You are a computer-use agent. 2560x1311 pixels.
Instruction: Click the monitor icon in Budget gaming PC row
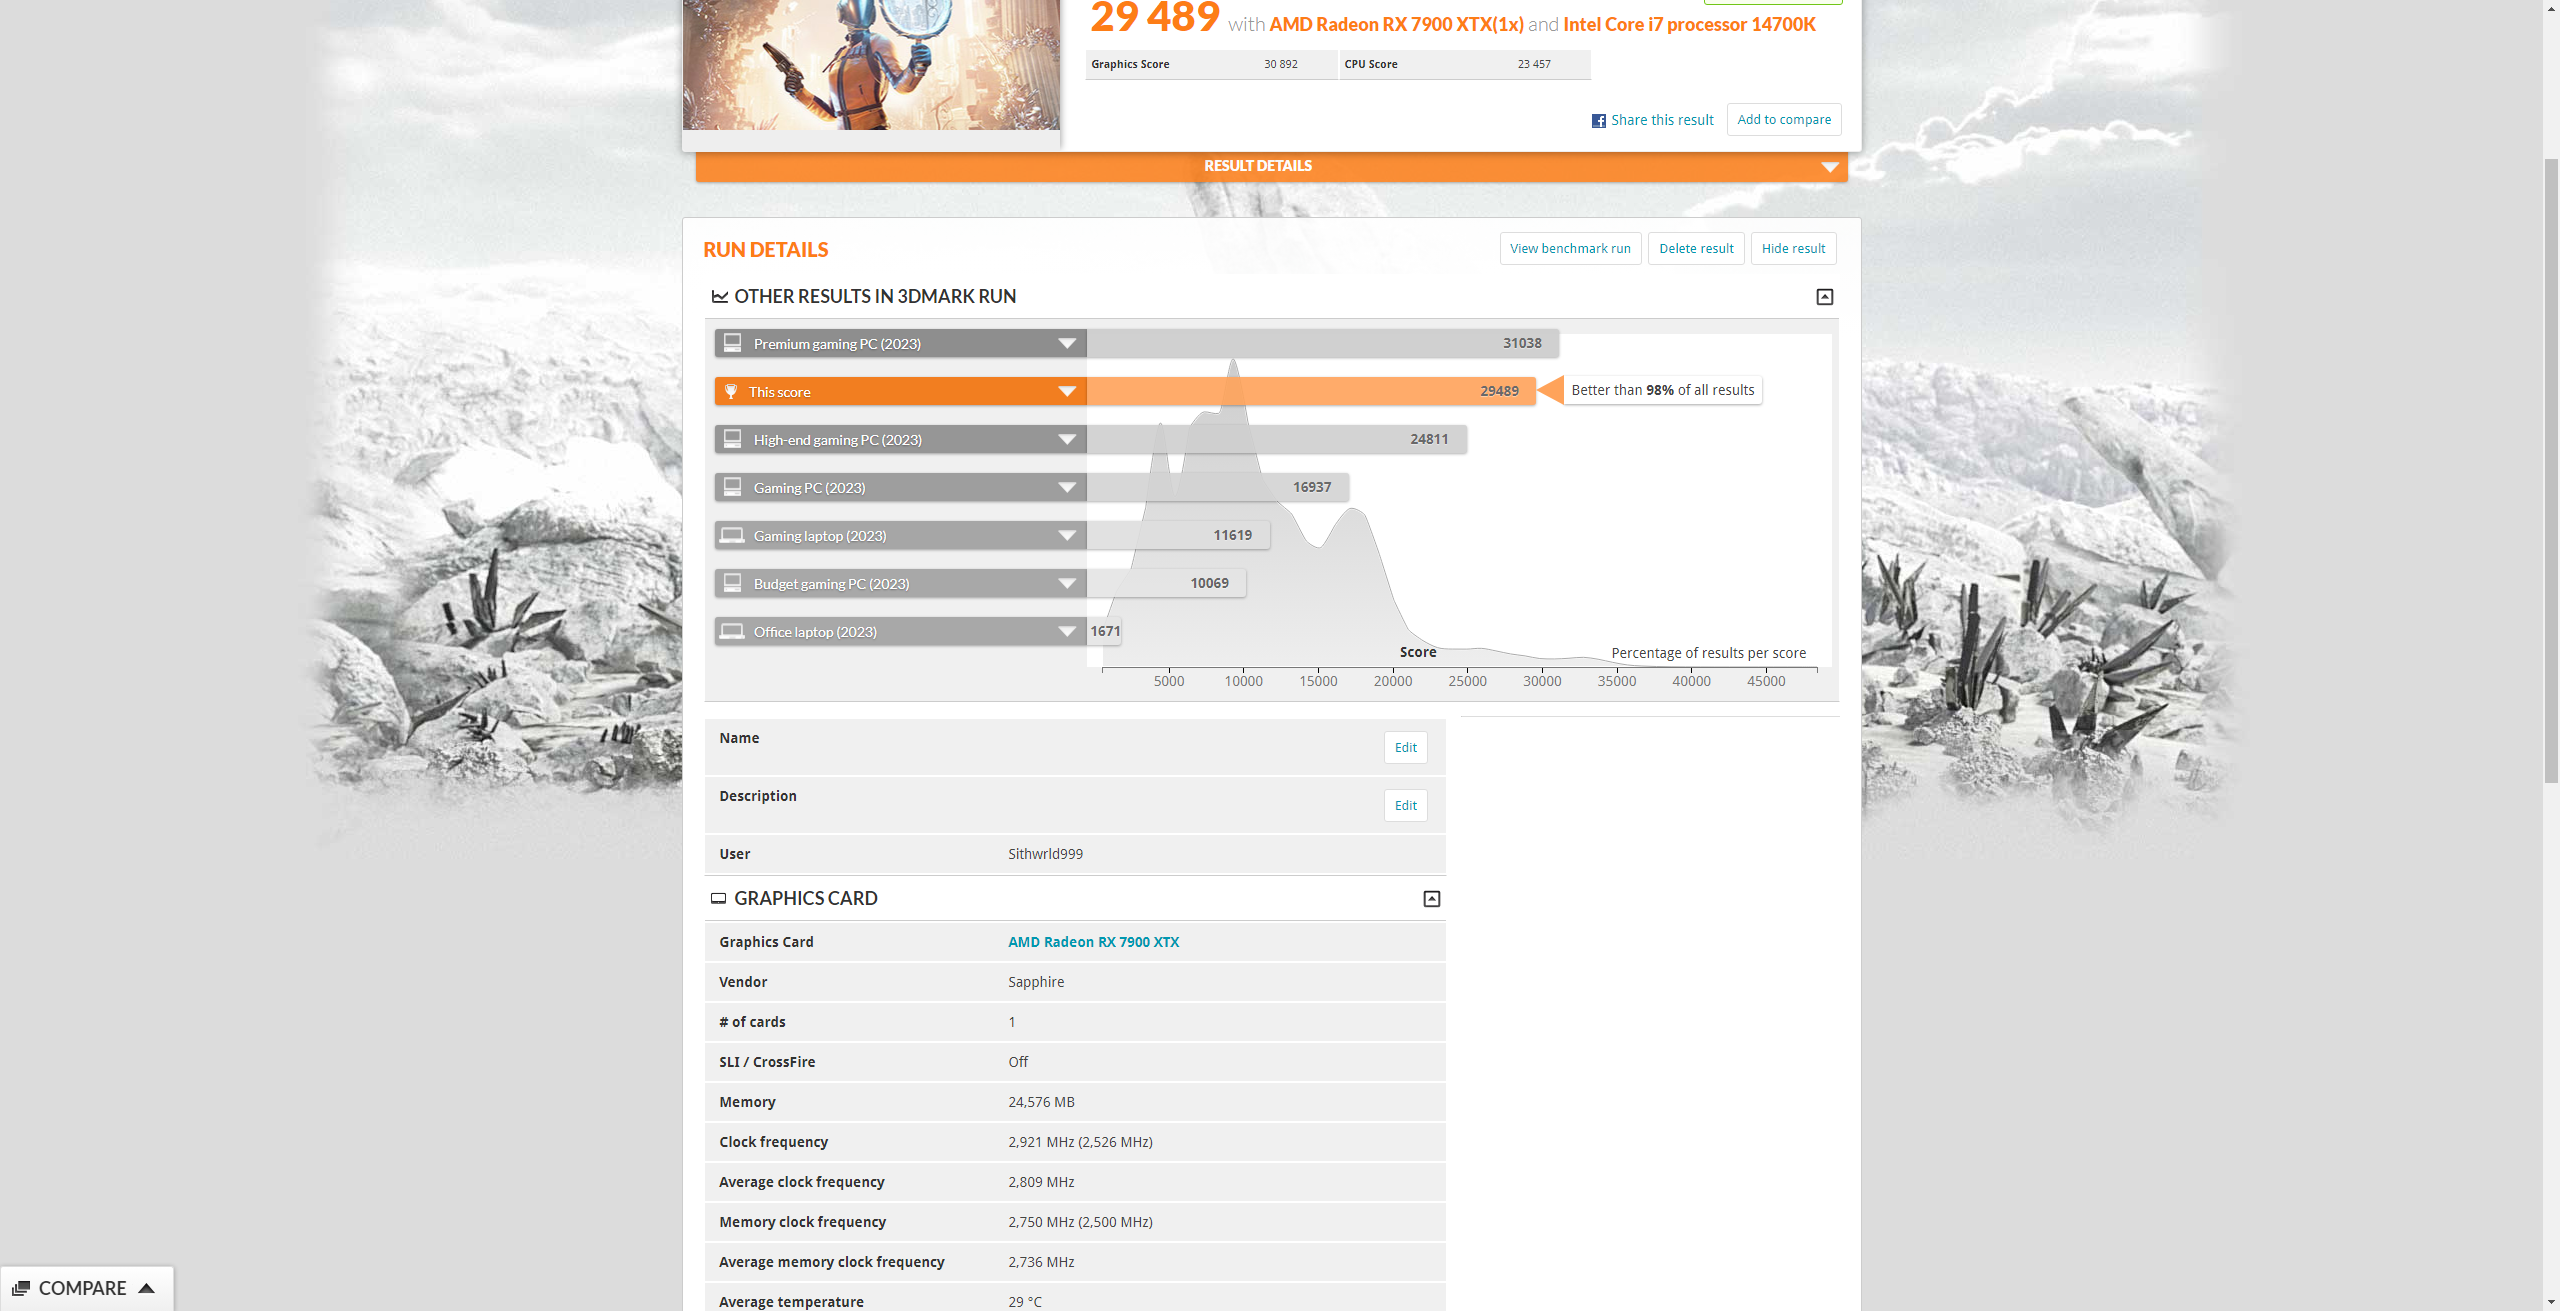(732, 583)
